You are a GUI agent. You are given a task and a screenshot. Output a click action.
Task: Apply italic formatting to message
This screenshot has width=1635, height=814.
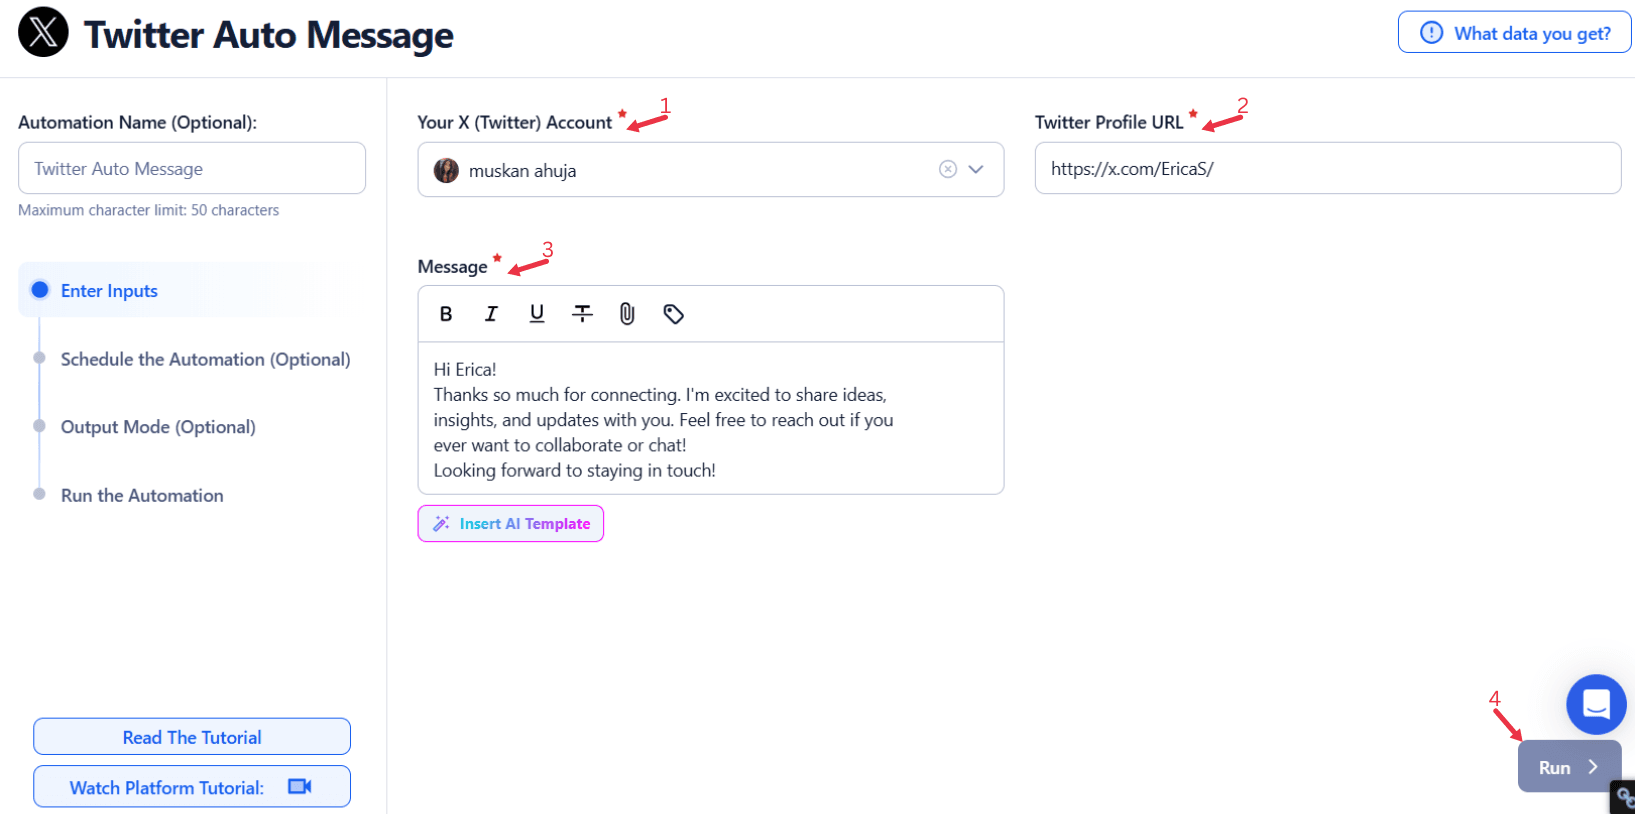pyautogui.click(x=491, y=314)
